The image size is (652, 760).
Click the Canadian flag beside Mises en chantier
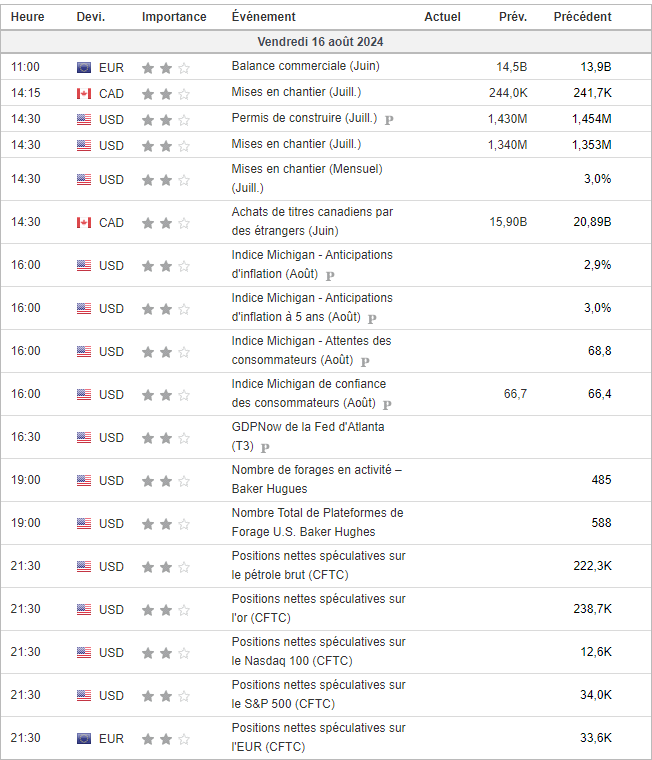(84, 94)
